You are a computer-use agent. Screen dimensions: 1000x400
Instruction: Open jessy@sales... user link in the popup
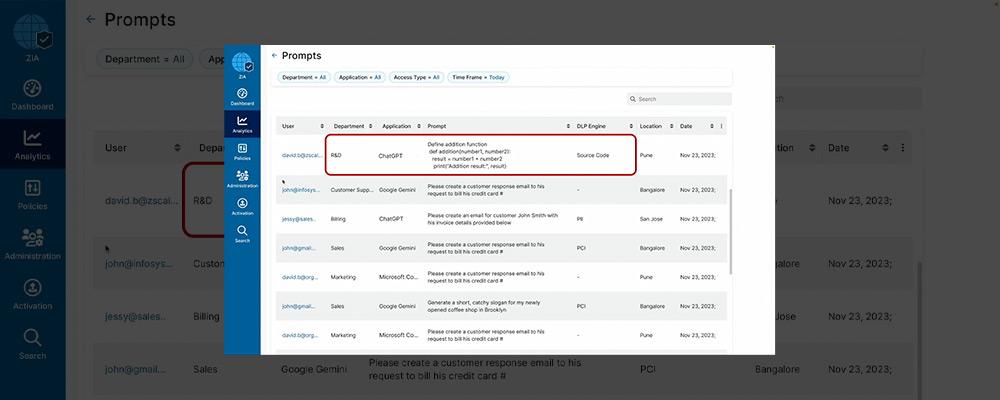[298, 219]
